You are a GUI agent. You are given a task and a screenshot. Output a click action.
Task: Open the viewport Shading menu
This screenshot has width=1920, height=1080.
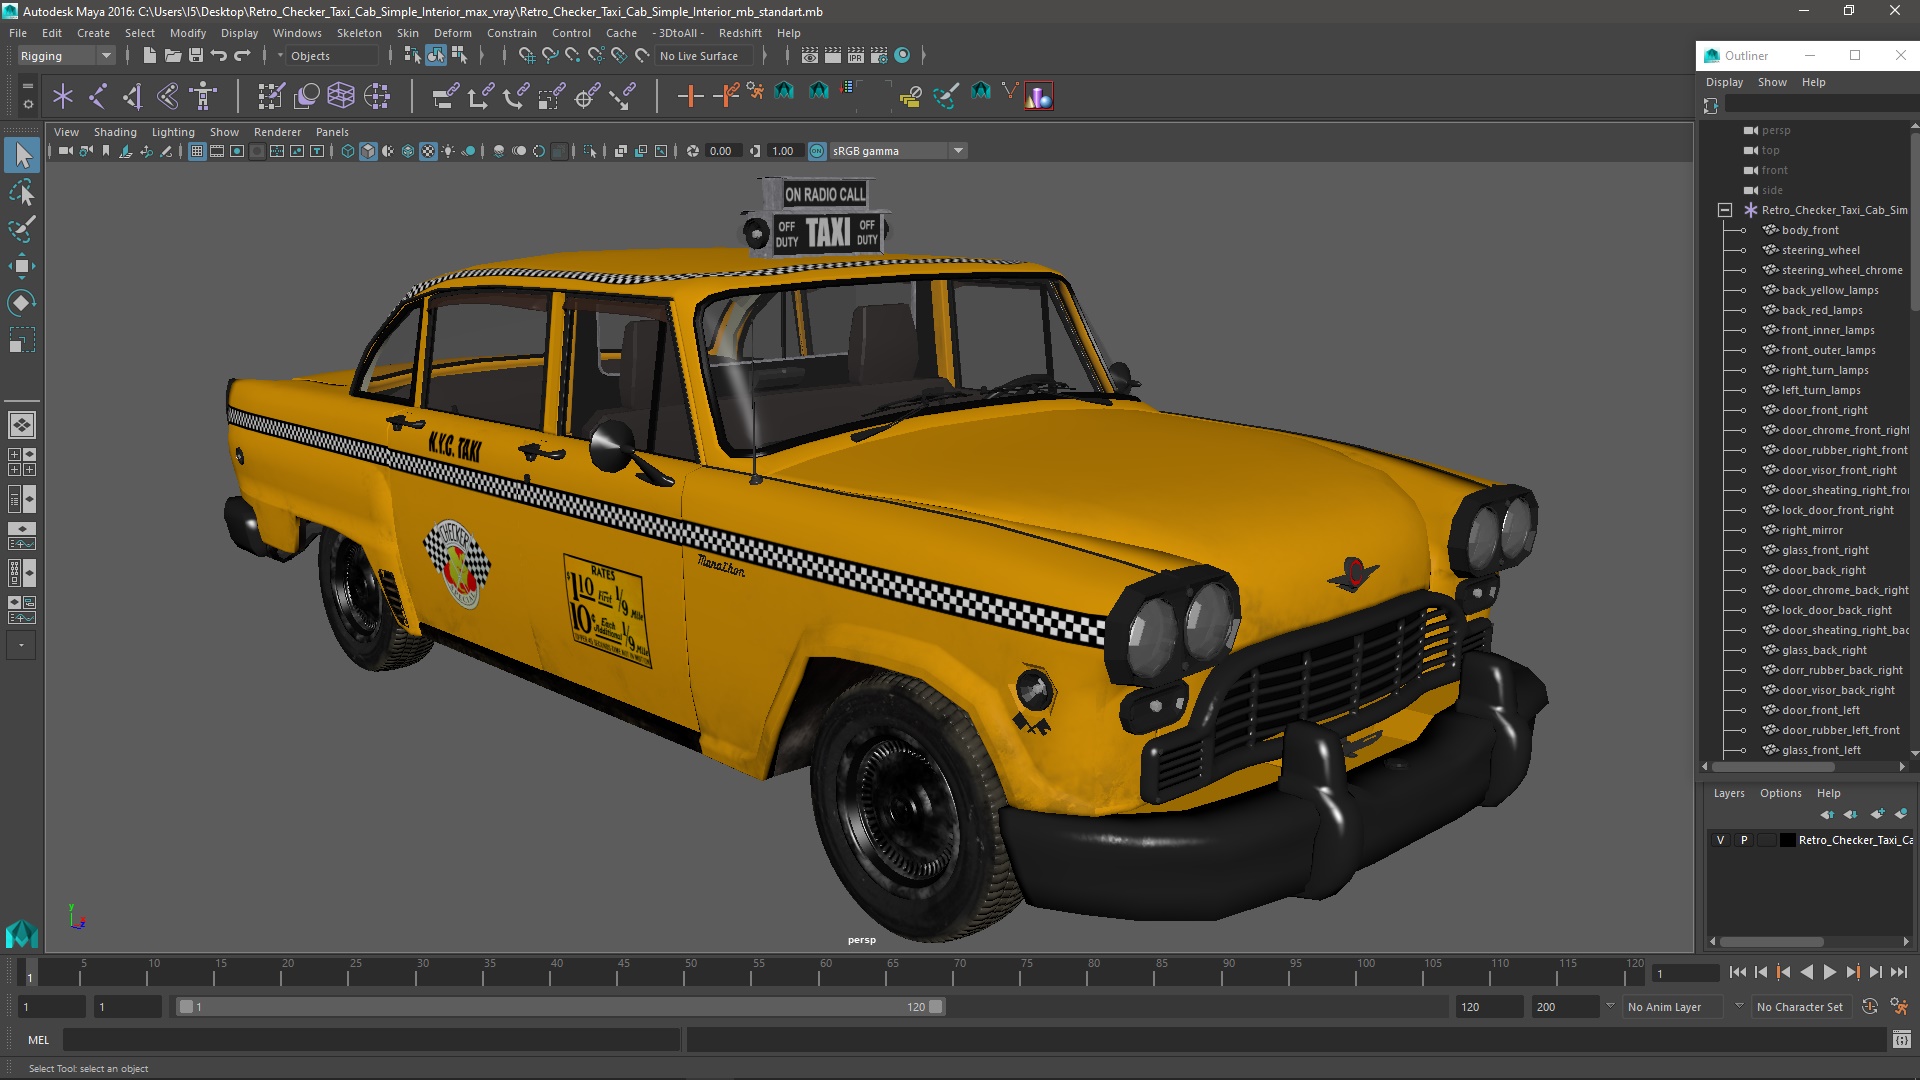pos(115,132)
